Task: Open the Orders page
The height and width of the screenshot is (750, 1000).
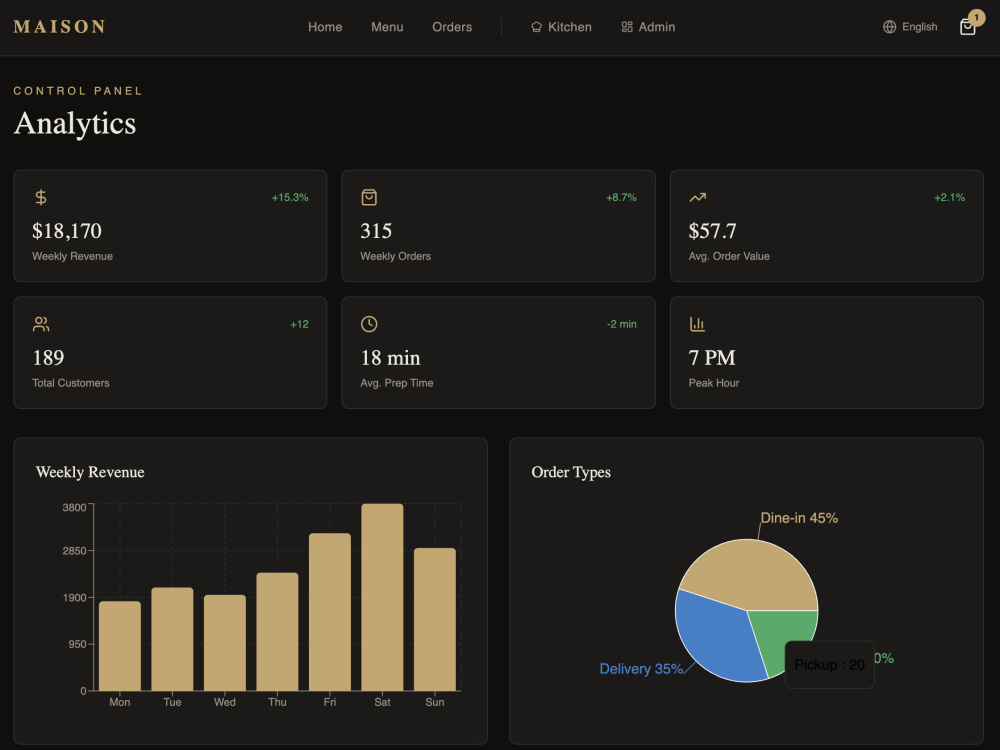Action: (452, 27)
